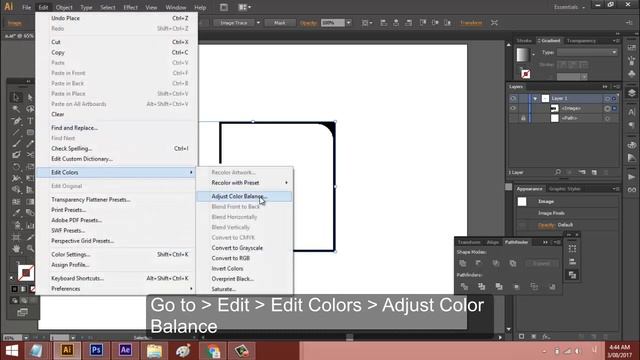Image resolution: width=640 pixels, height=360 pixels.
Task: Select the Magic Wand tool
Action: coord(16,109)
